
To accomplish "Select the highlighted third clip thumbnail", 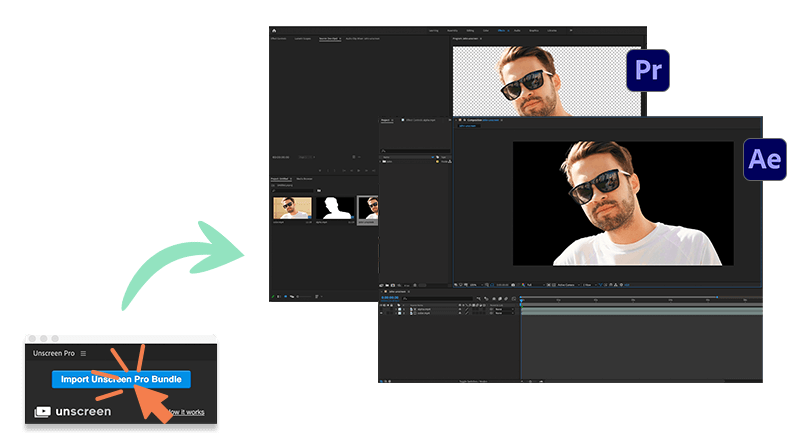I will coord(368,208).
